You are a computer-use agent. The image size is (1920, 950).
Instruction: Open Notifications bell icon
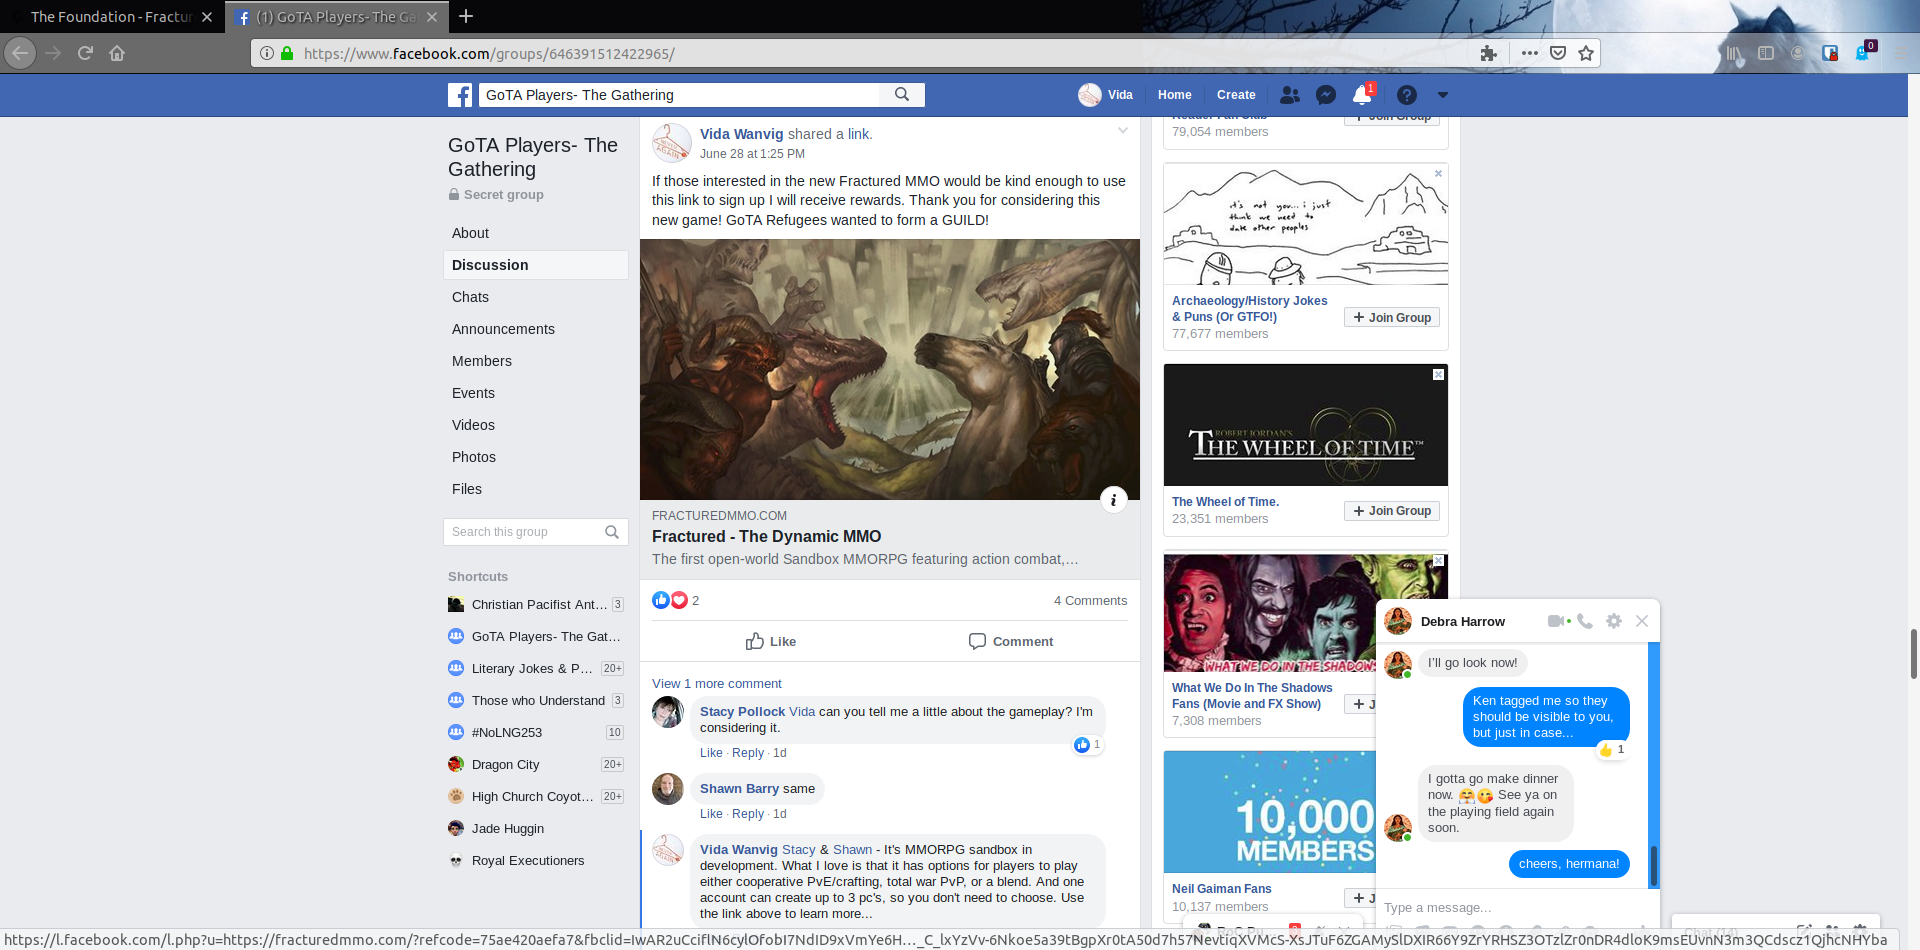click(1362, 95)
